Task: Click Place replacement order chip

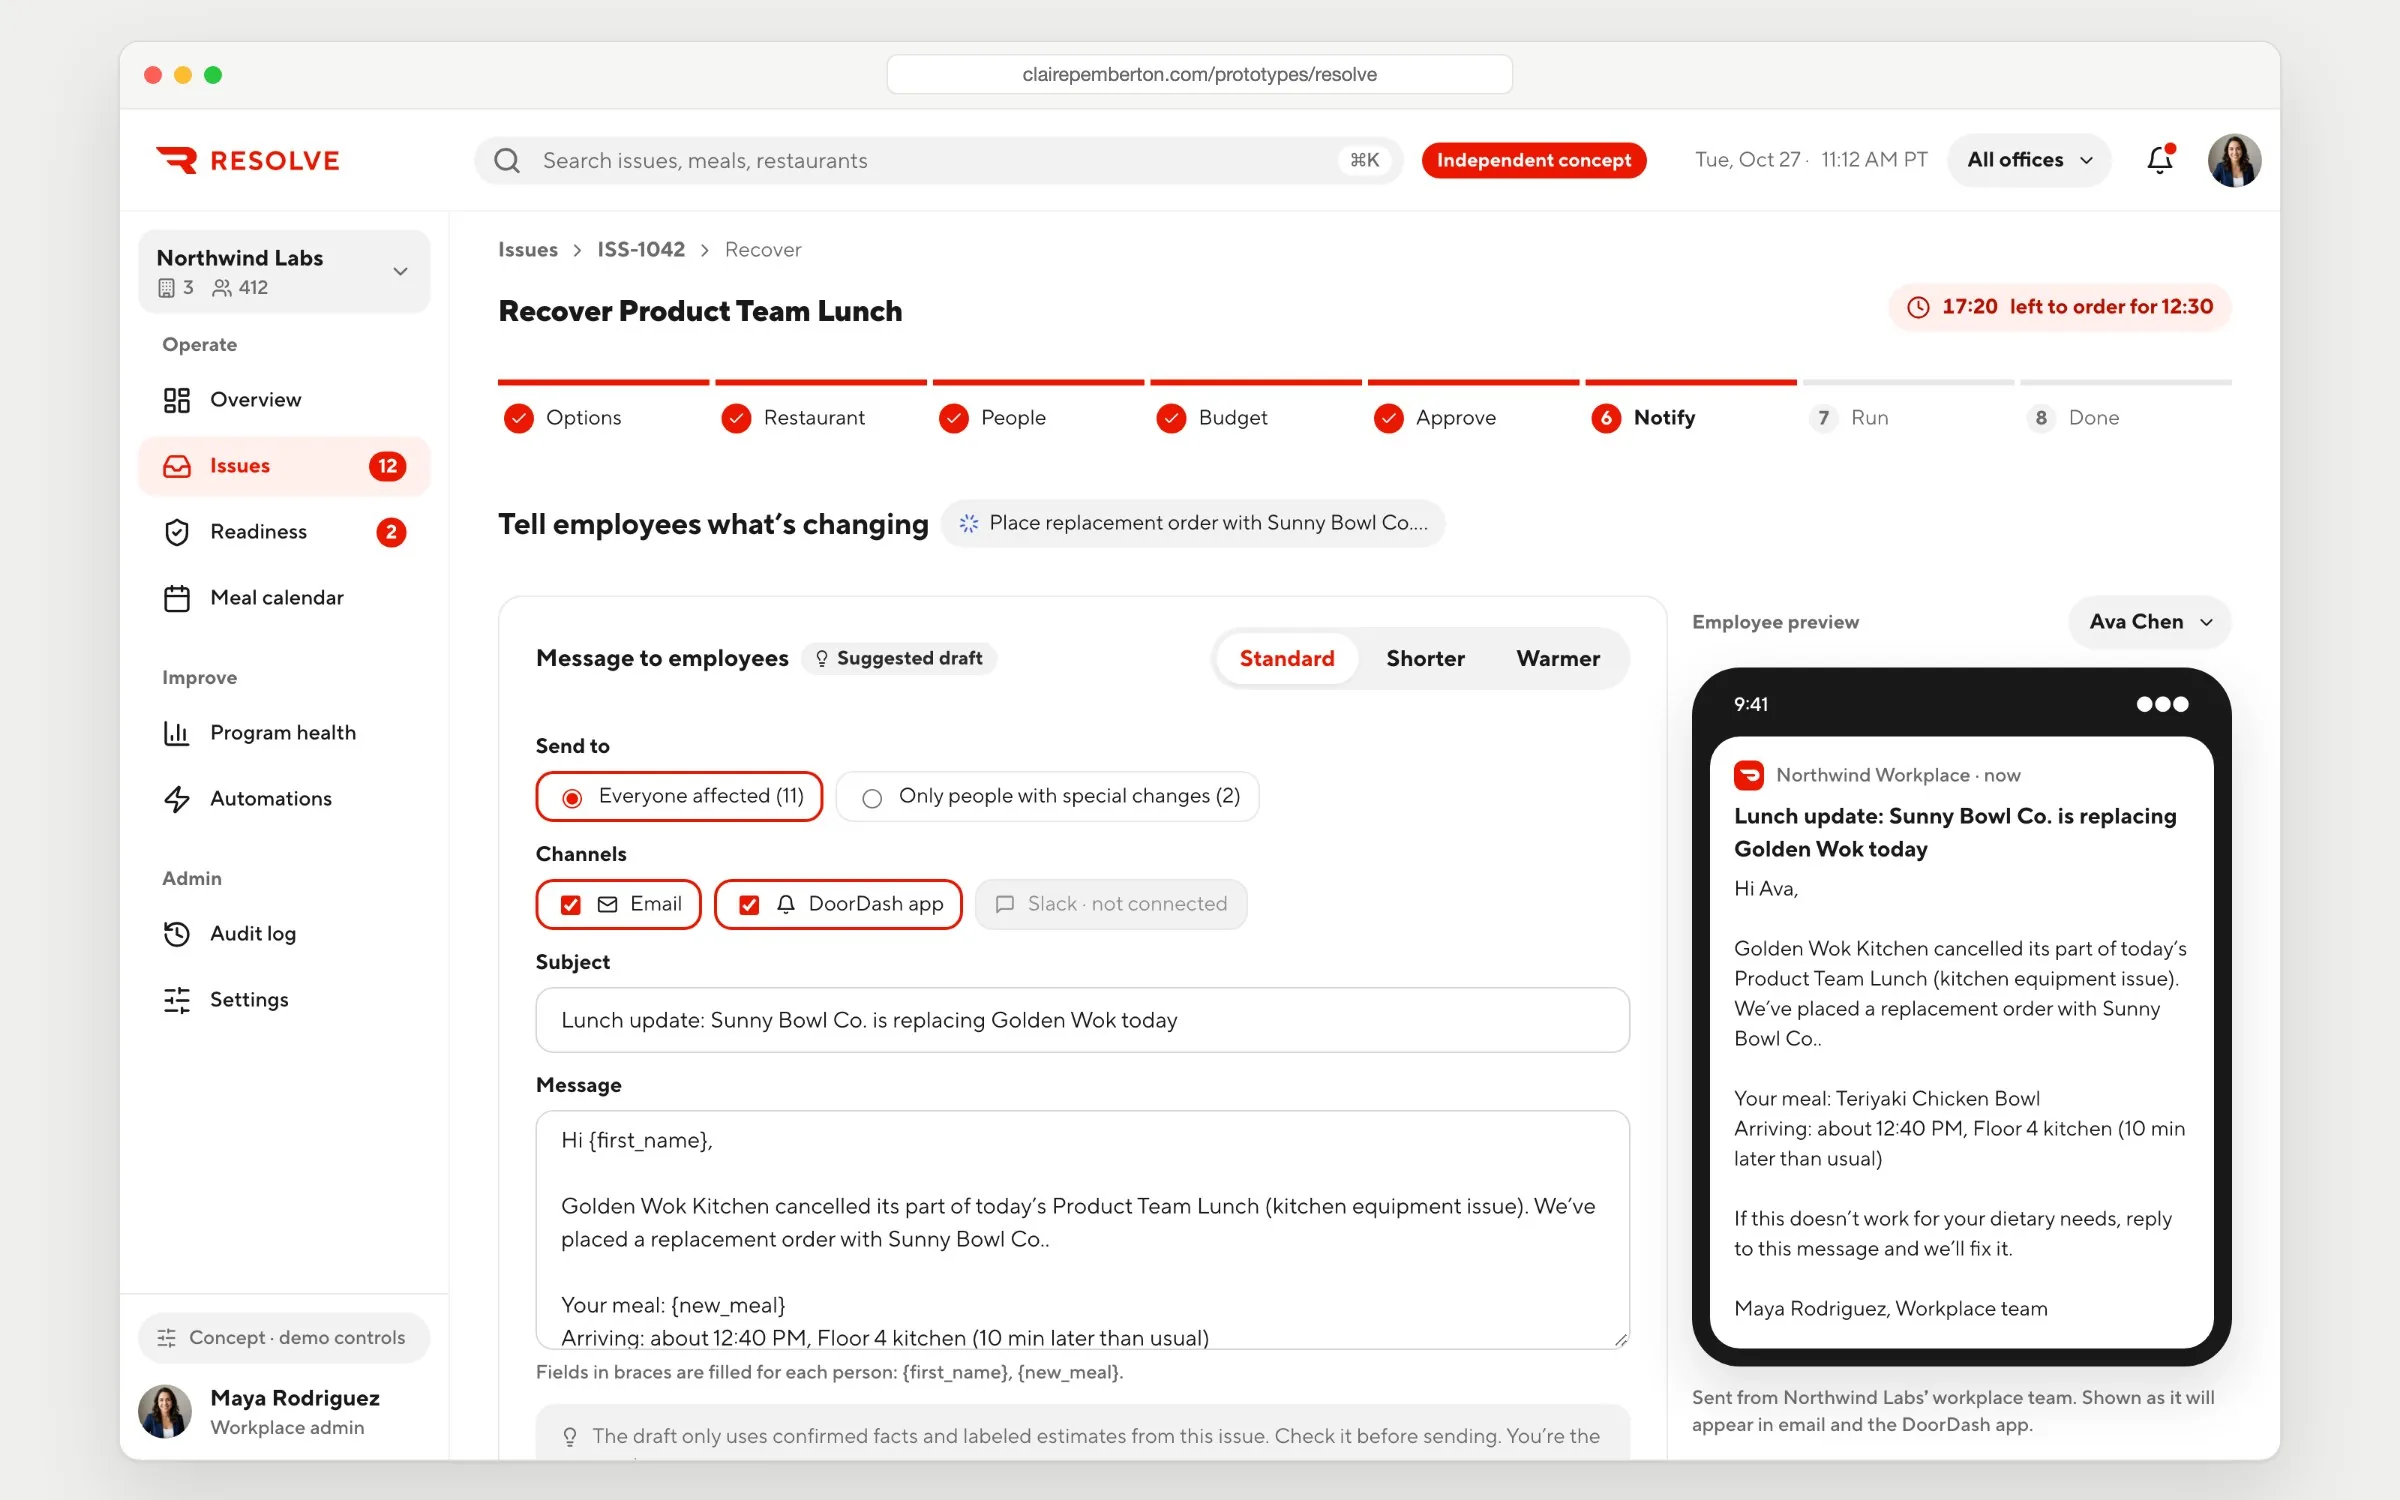Action: click(1192, 523)
